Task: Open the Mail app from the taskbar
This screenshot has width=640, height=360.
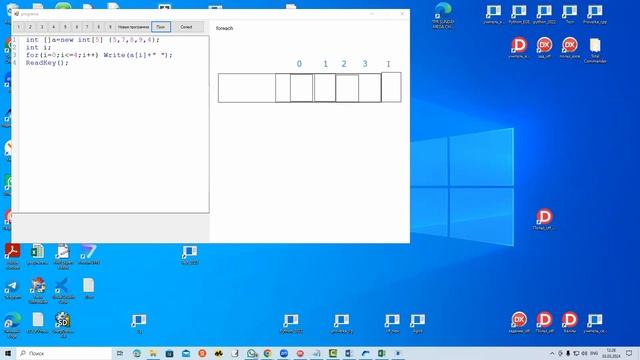Action: (186, 353)
